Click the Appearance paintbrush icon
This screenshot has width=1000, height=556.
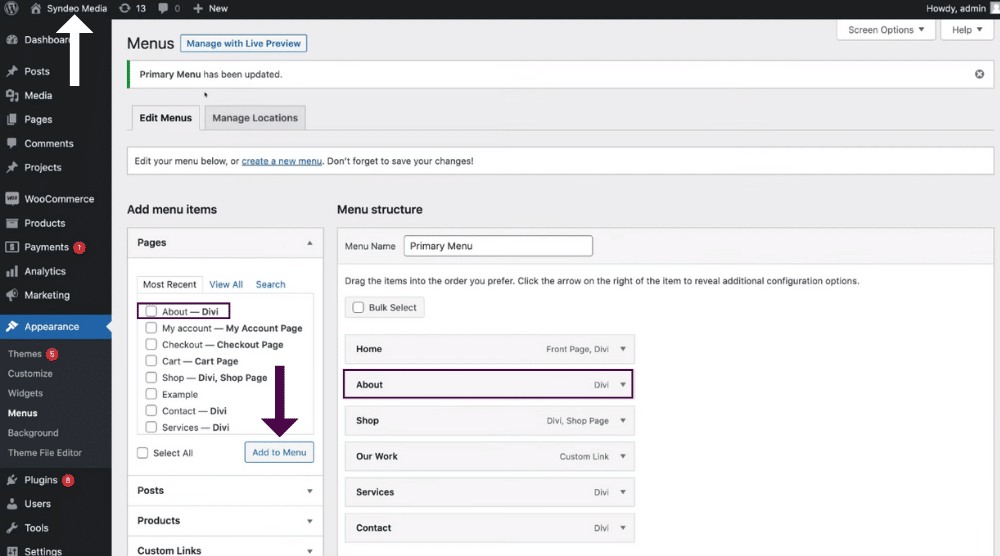click(12, 326)
